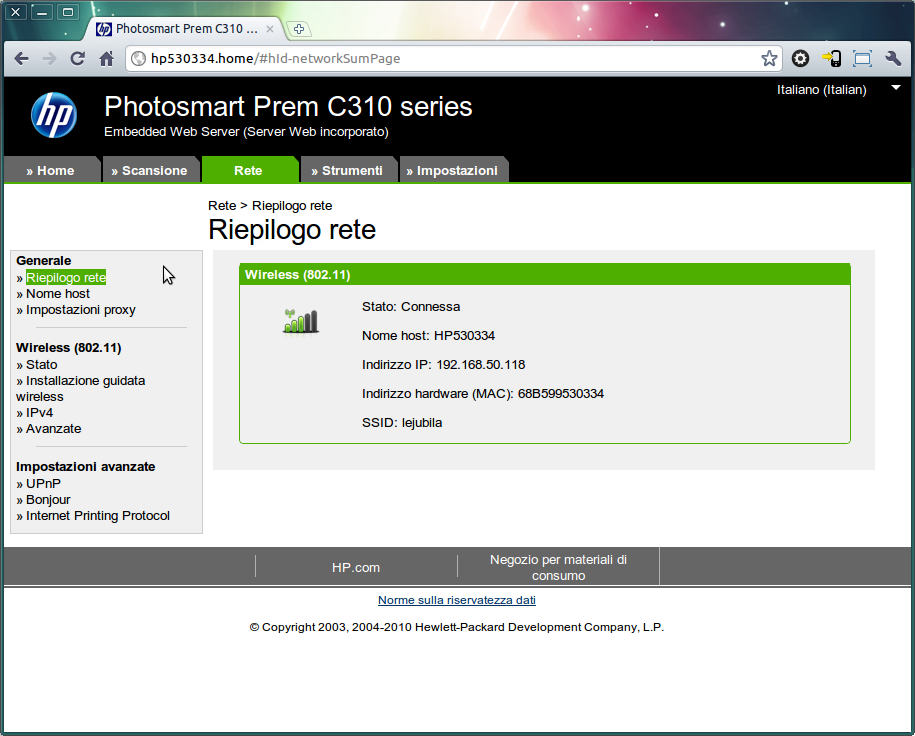This screenshot has width=915, height=736.
Task: Click the Hewlett-Packard copyright notice text
Action: (457, 627)
